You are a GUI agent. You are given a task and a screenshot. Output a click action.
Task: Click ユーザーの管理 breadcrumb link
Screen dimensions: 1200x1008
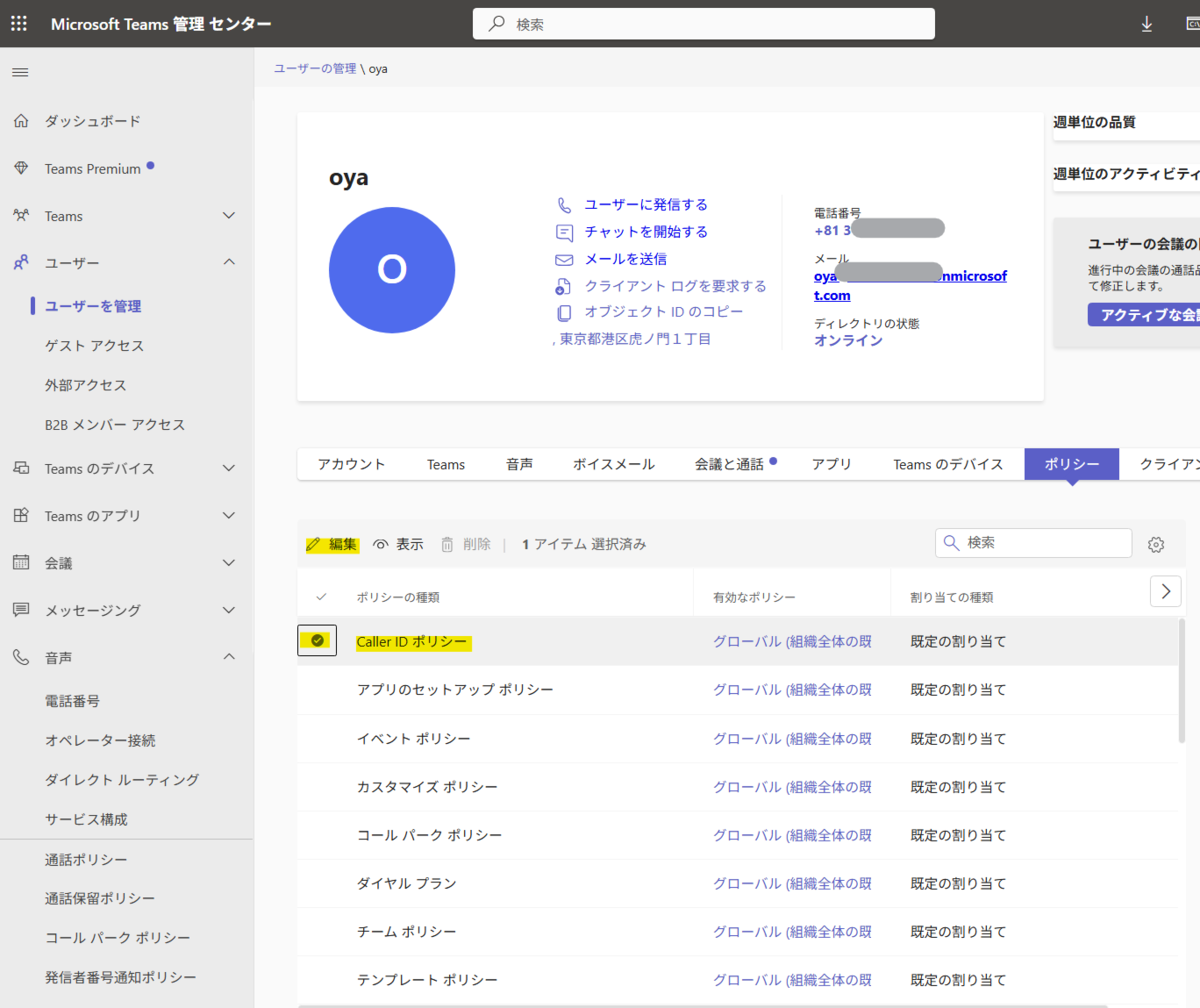(x=315, y=69)
